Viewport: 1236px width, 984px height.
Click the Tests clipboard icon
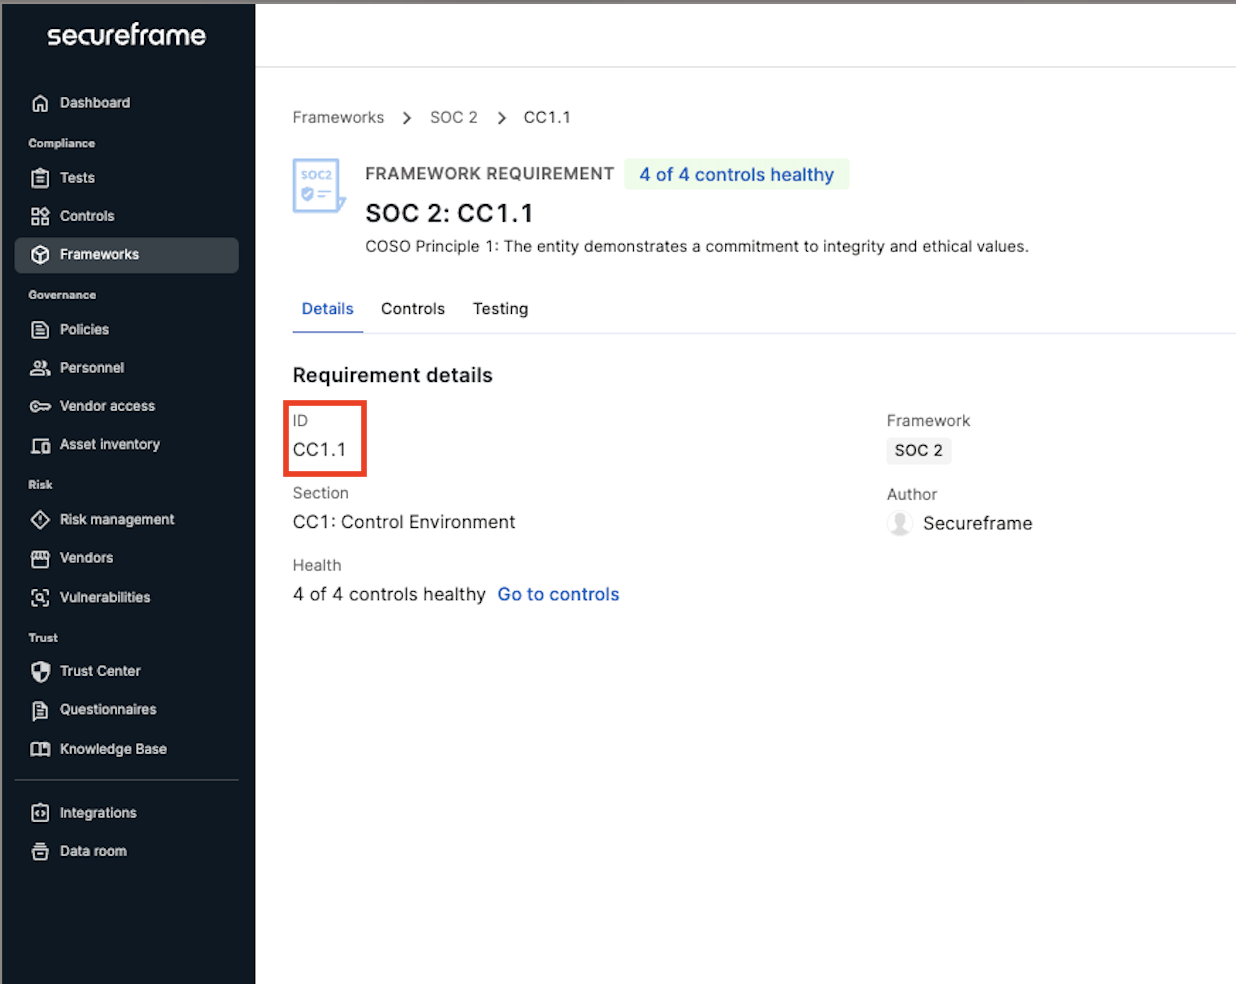[40, 178]
